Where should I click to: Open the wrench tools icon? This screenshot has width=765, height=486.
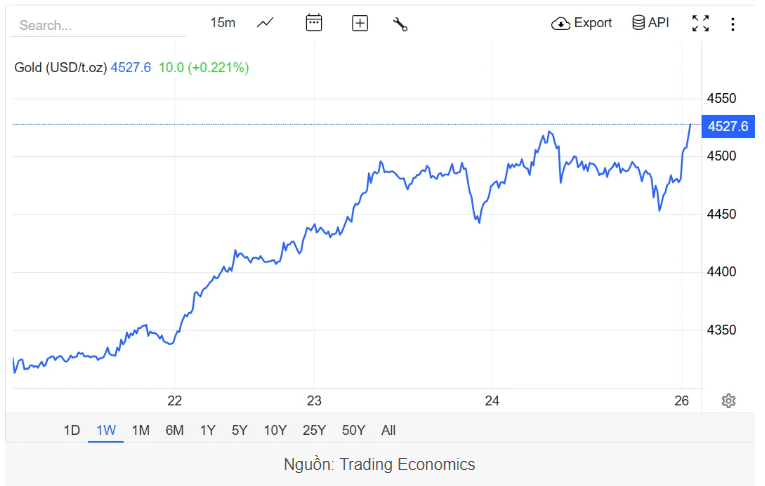pyautogui.click(x=400, y=24)
